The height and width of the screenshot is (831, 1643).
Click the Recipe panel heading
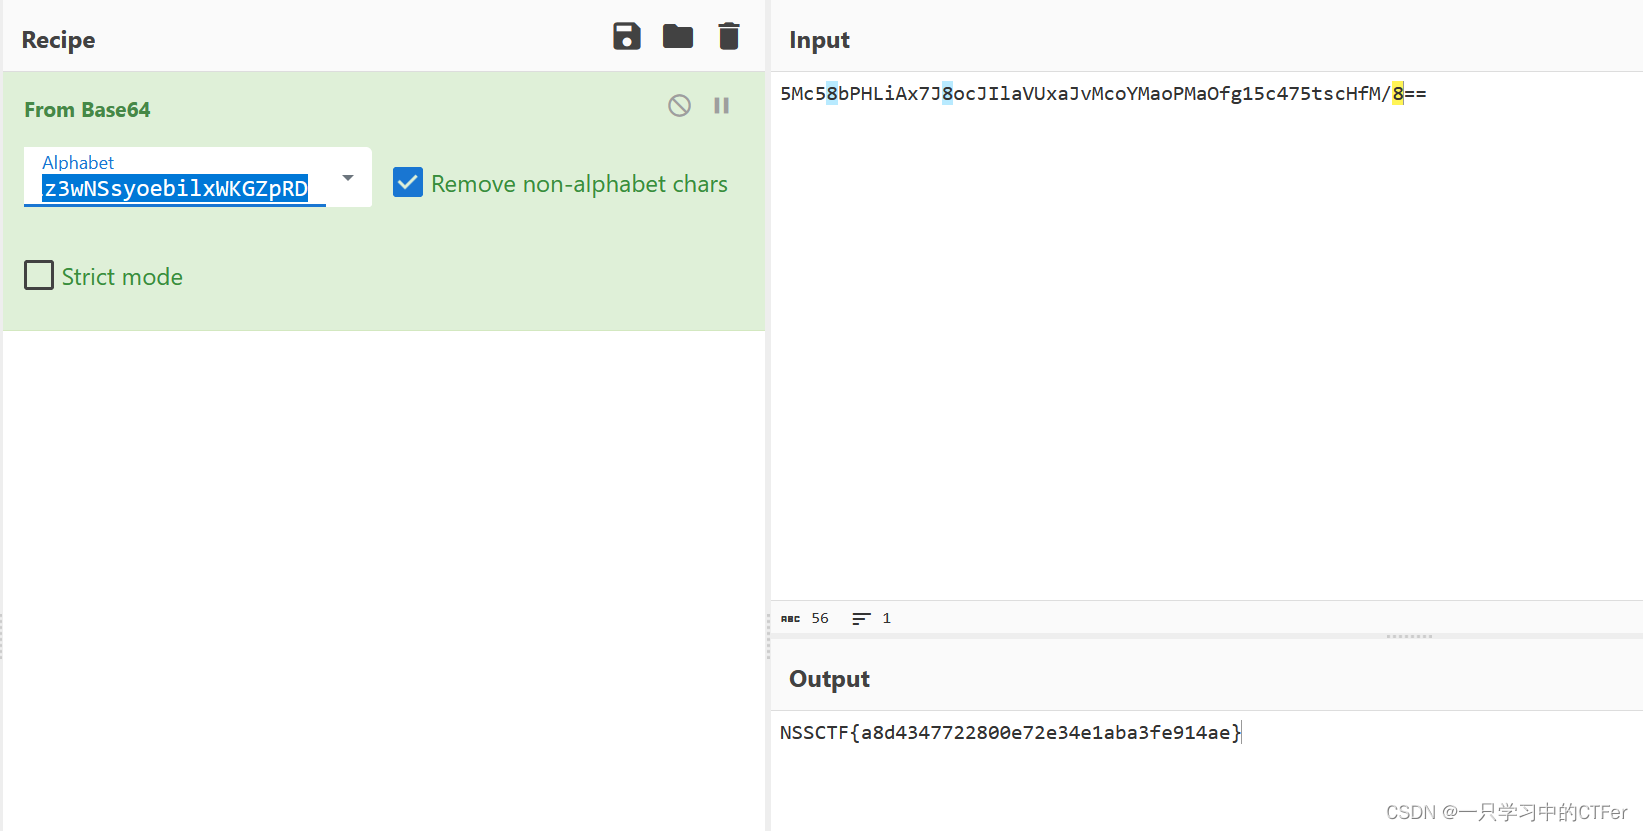point(58,40)
